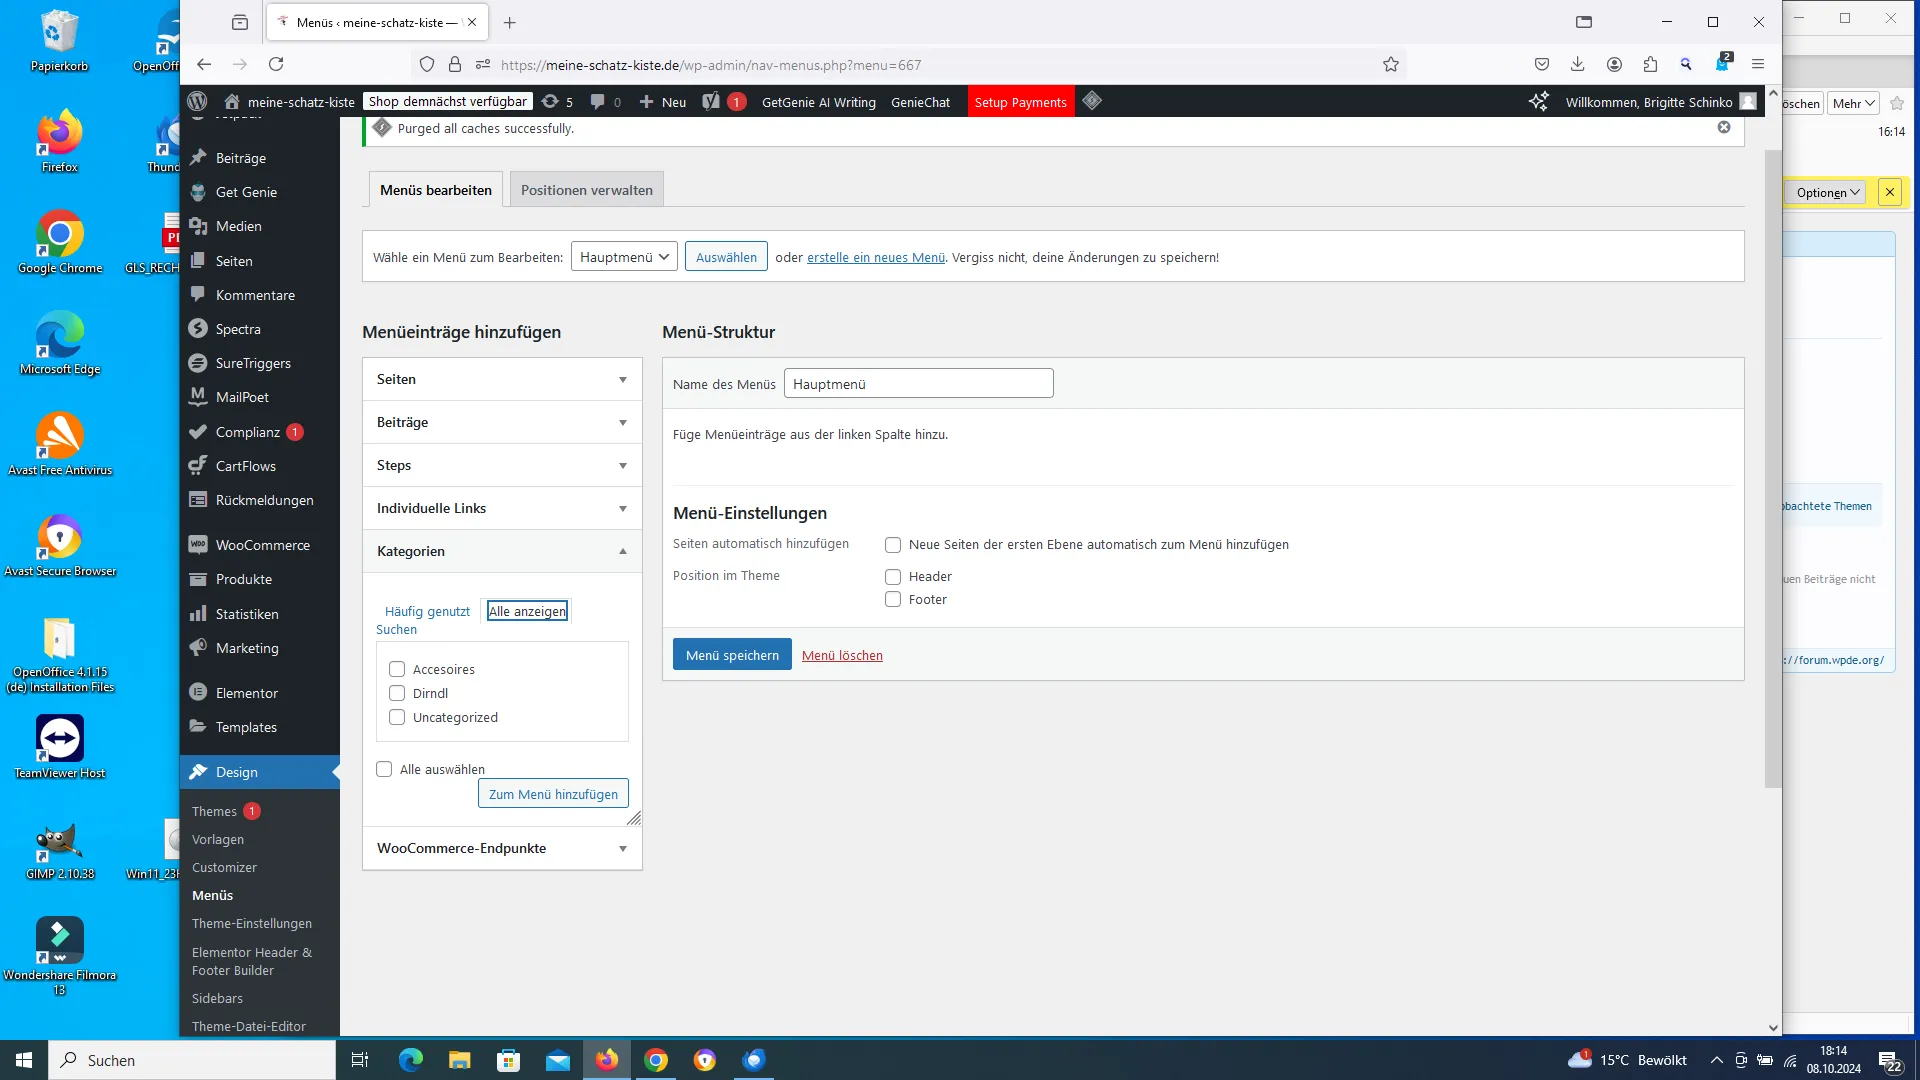Open Elementor from the admin sidebar
This screenshot has width=1920, height=1080.
tap(247, 693)
